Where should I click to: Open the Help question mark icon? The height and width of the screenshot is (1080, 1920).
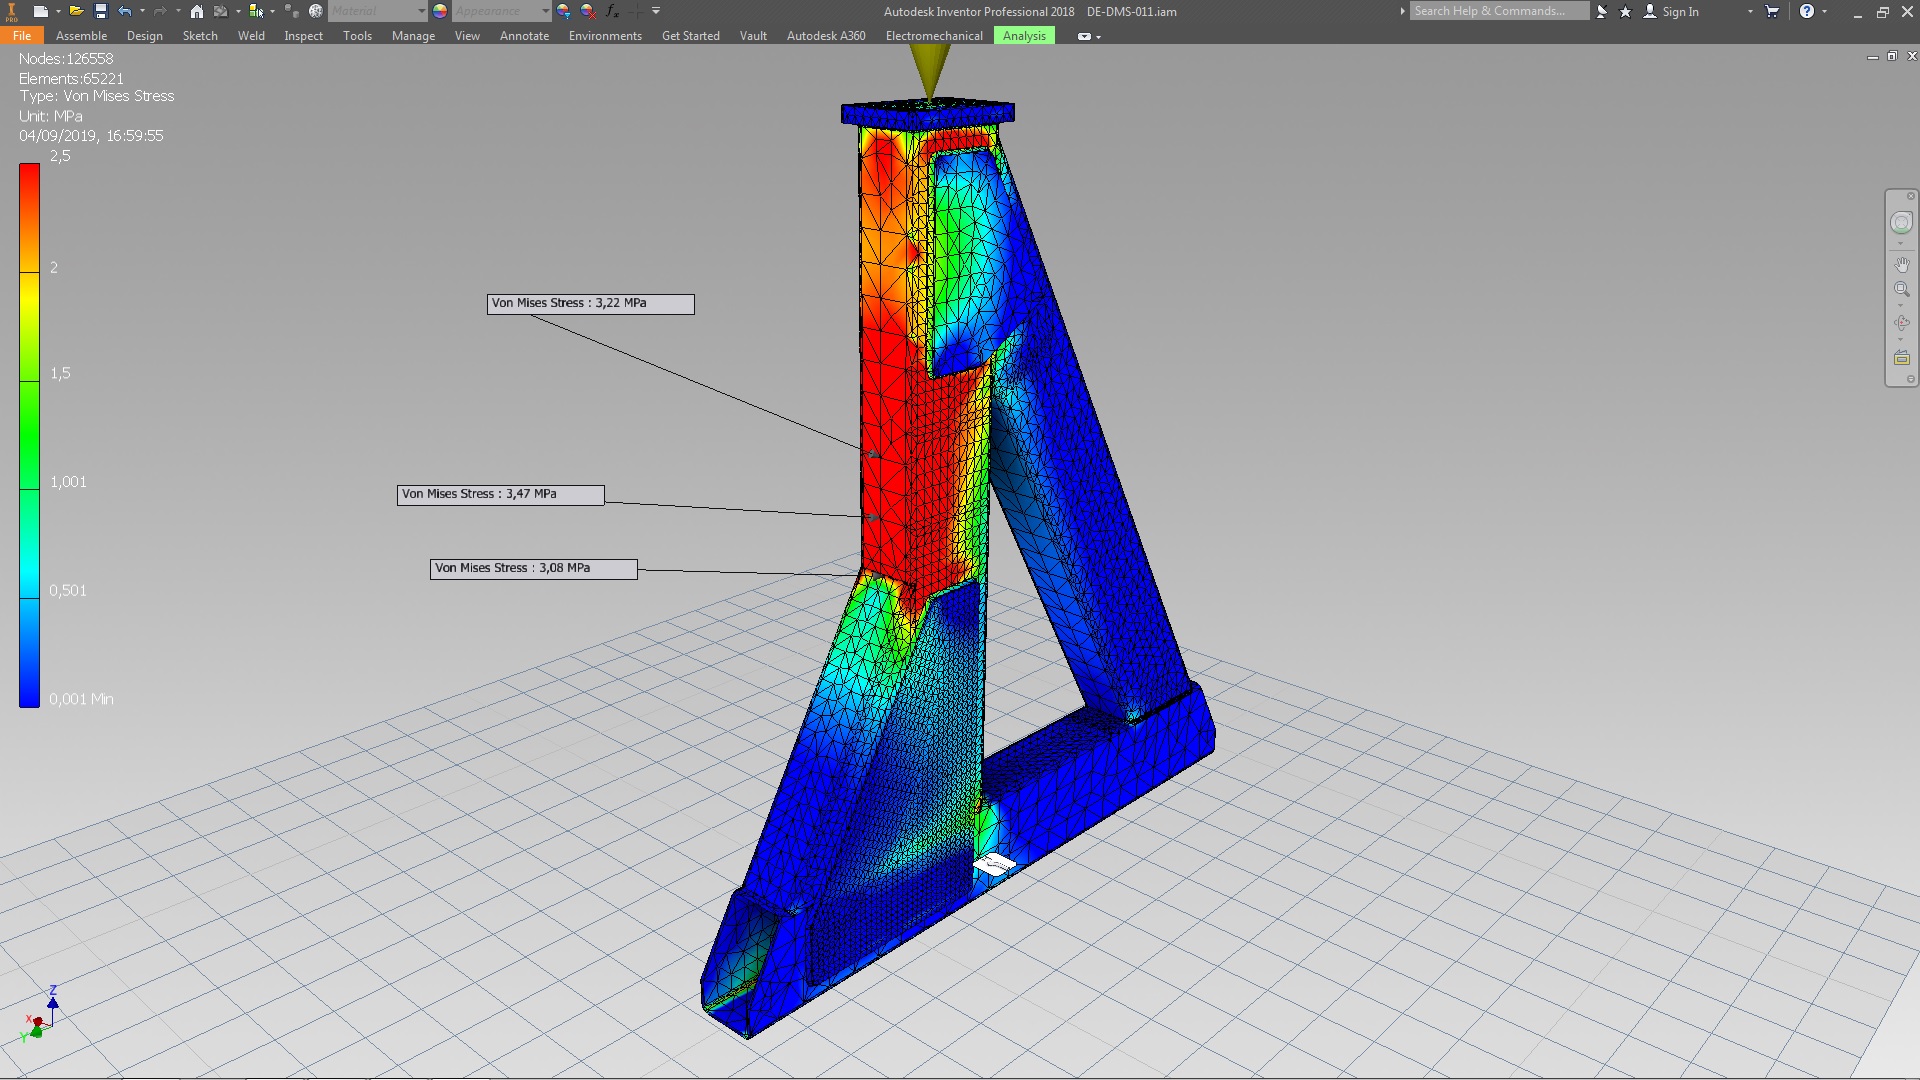1807,11
